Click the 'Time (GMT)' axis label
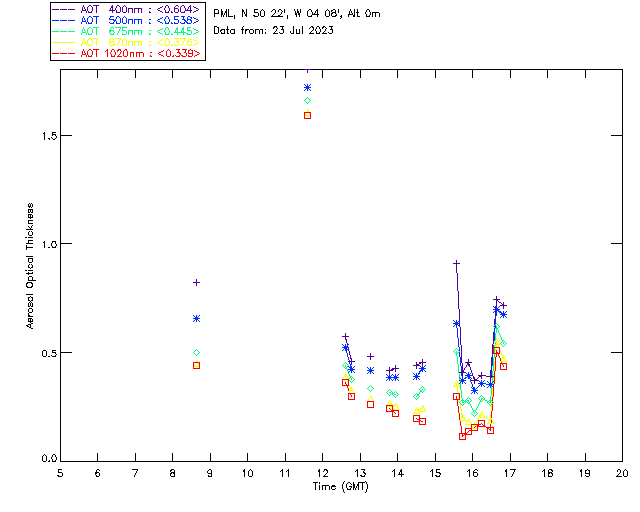Viewport: 640px width, 512px height. 340,486
